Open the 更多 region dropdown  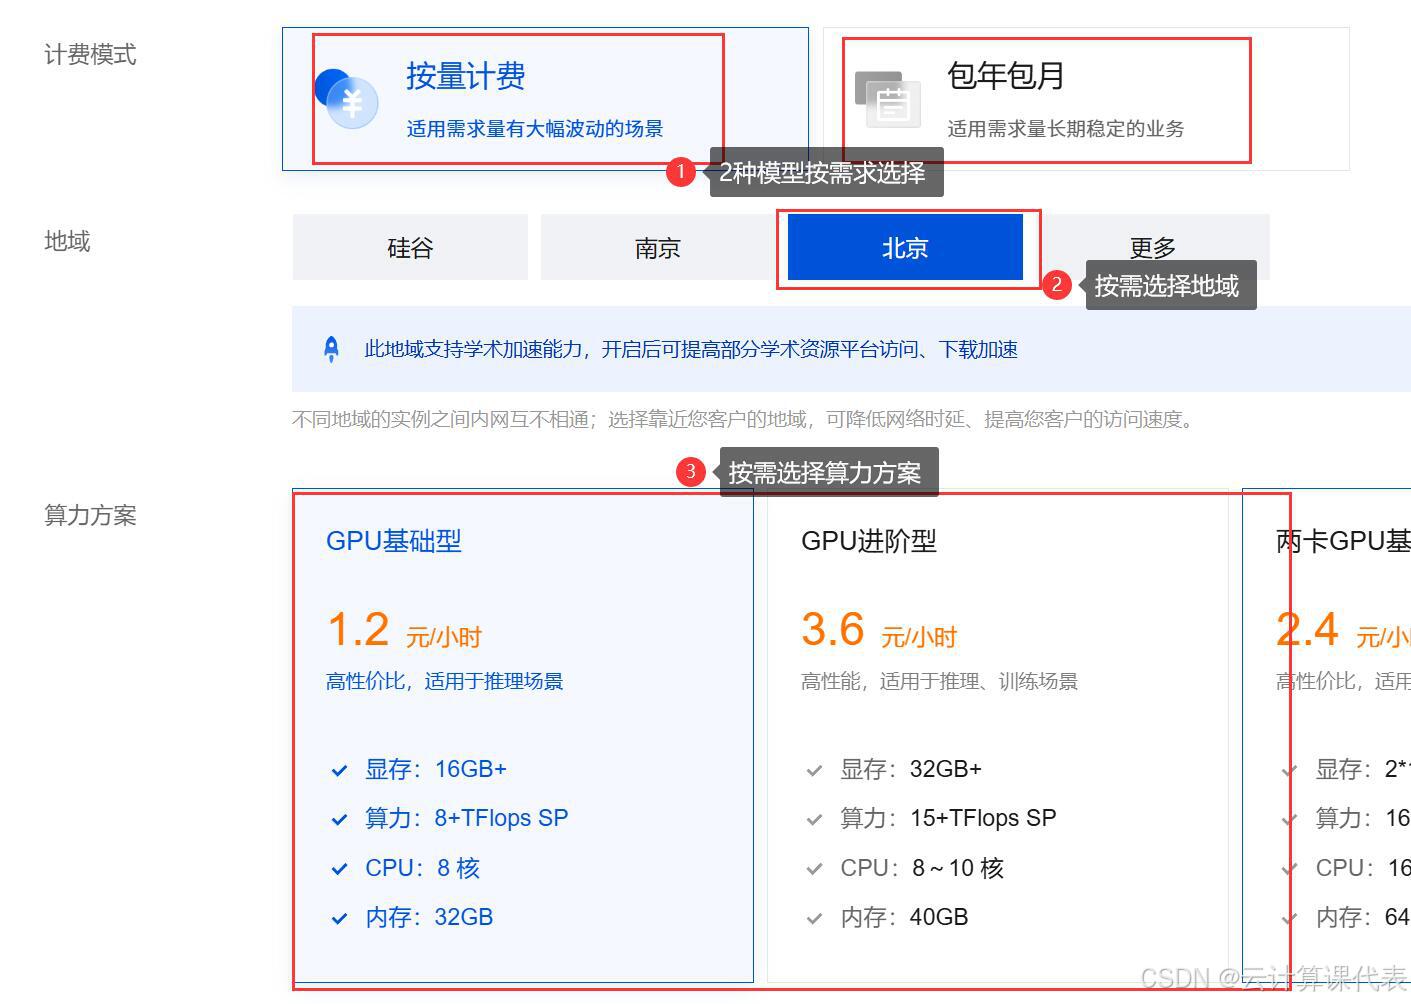point(1151,247)
